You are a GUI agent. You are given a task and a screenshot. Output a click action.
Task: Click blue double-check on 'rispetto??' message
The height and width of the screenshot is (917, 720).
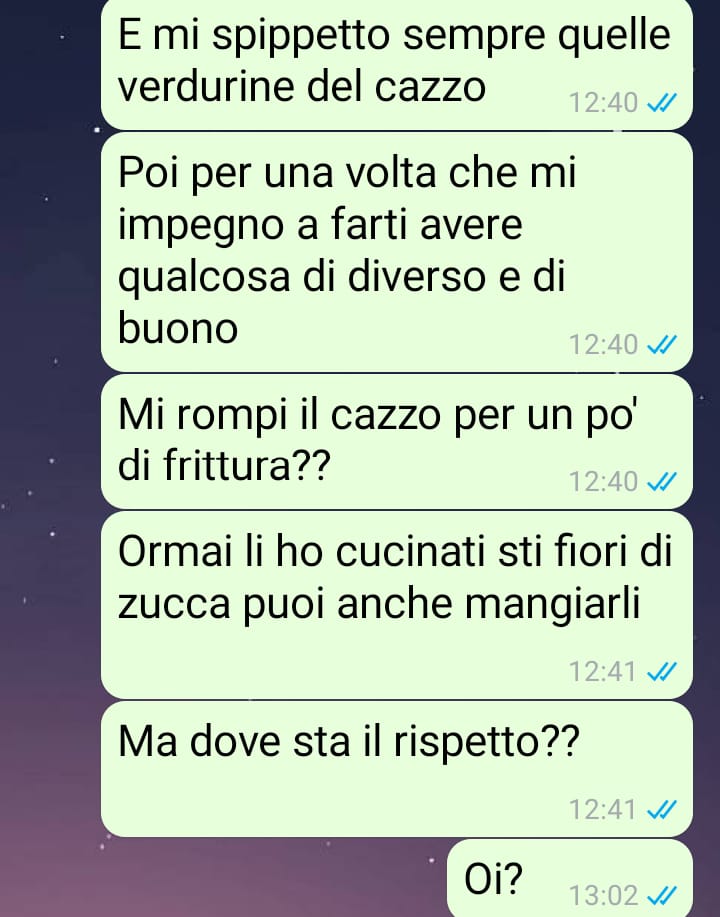click(662, 810)
